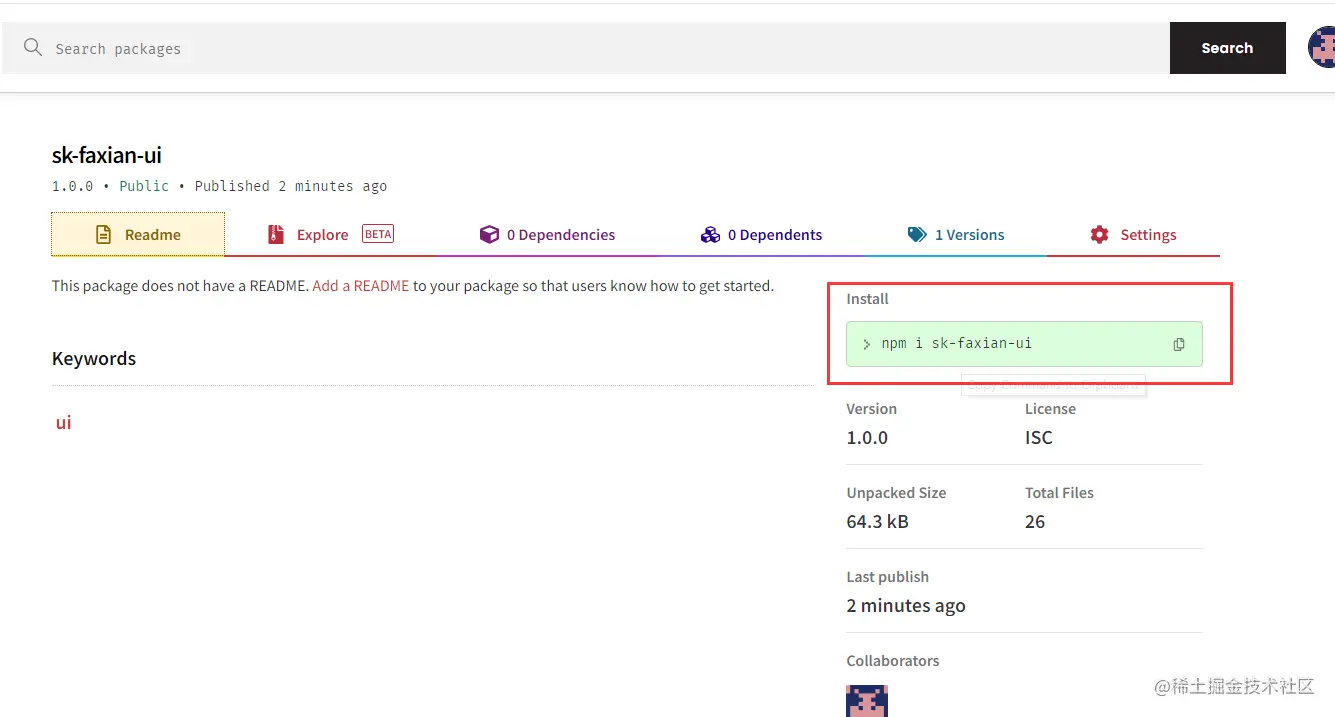Click the License value ISC

pos(1039,438)
